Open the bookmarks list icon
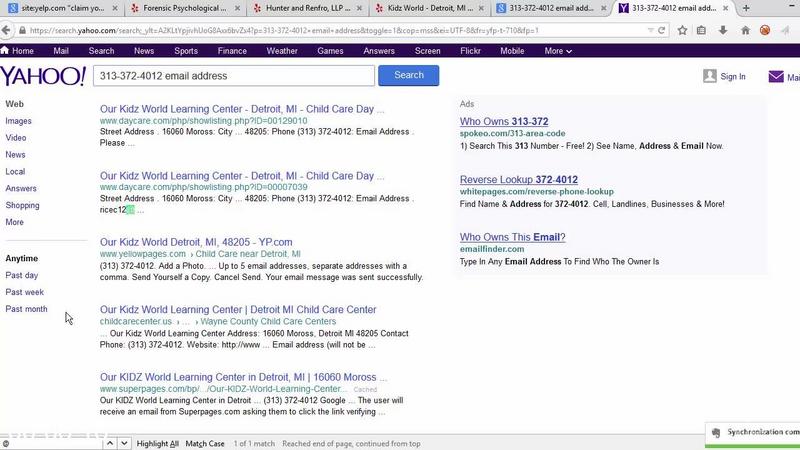 (702, 30)
